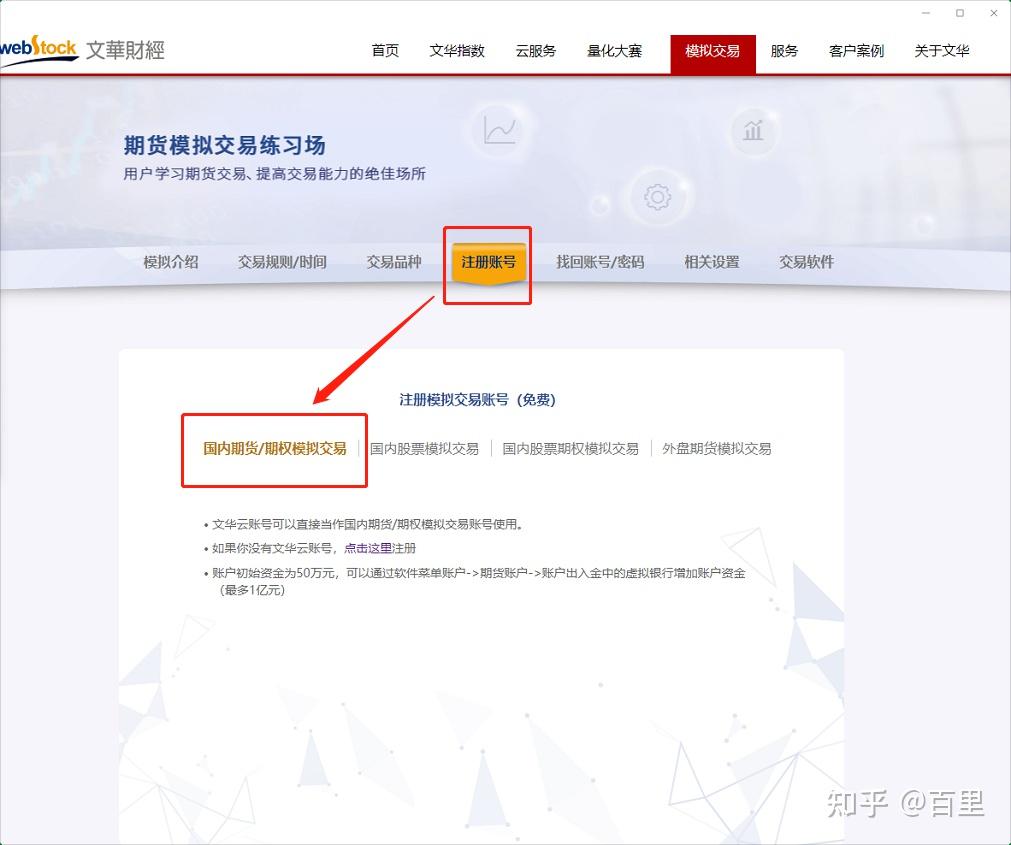Open the 找回账号/密码 tab
The width and height of the screenshot is (1011, 845).
(x=600, y=262)
